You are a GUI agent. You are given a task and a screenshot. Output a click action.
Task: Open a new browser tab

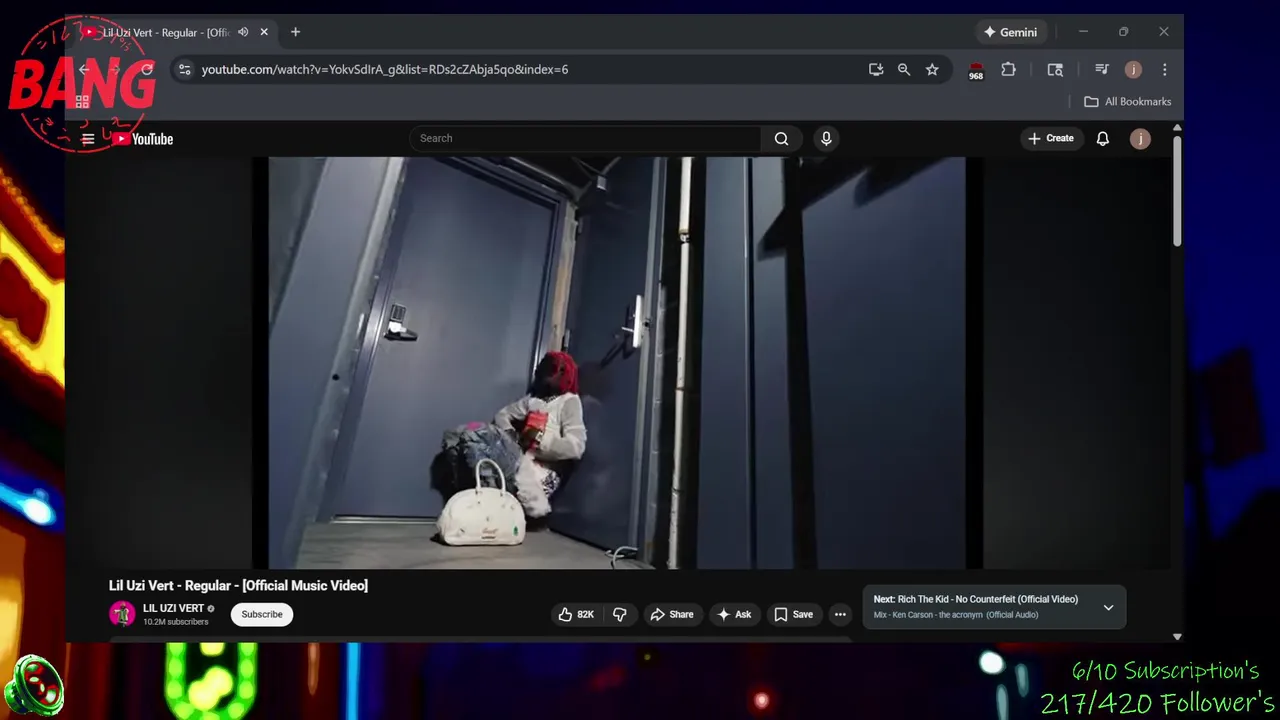(x=295, y=32)
